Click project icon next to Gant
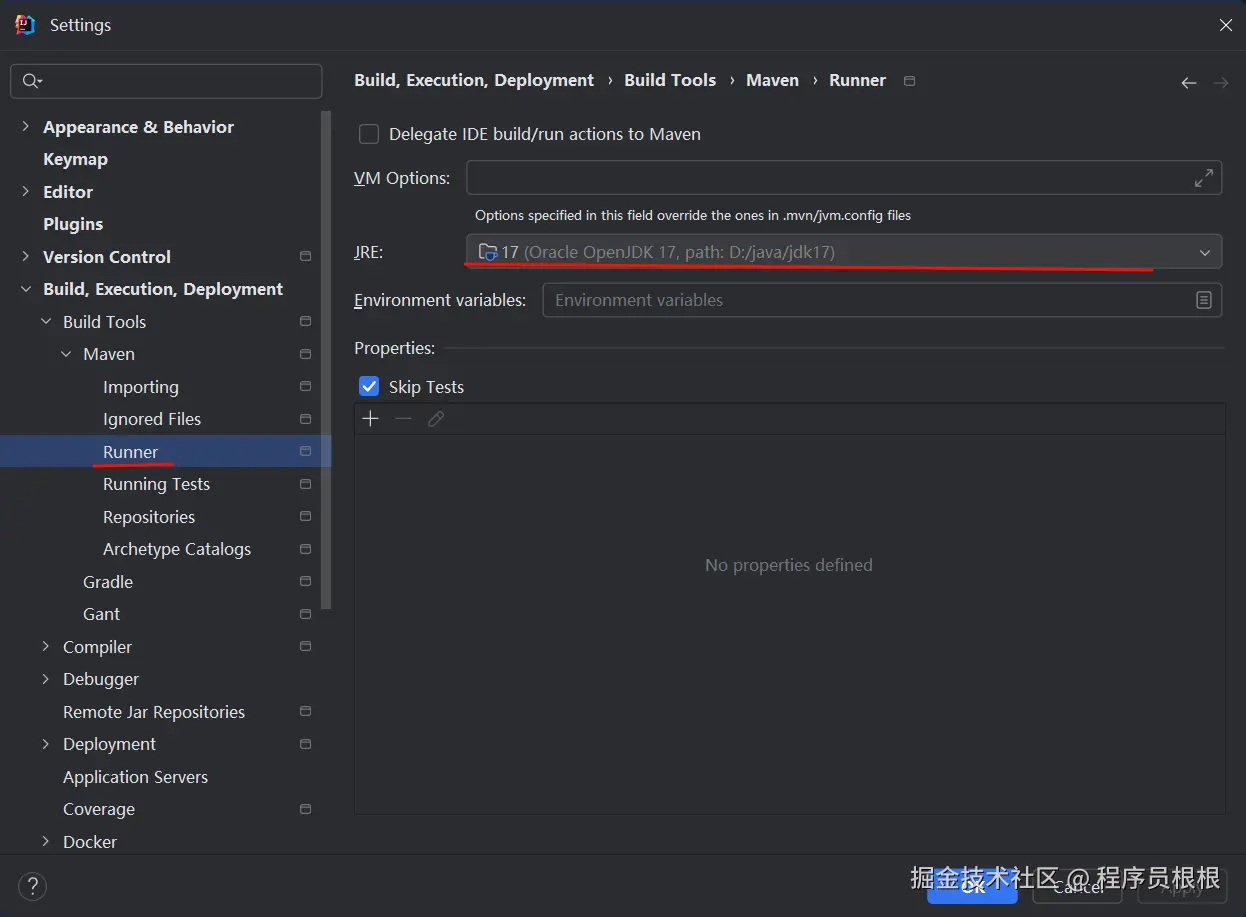This screenshot has width=1246, height=917. [x=305, y=614]
